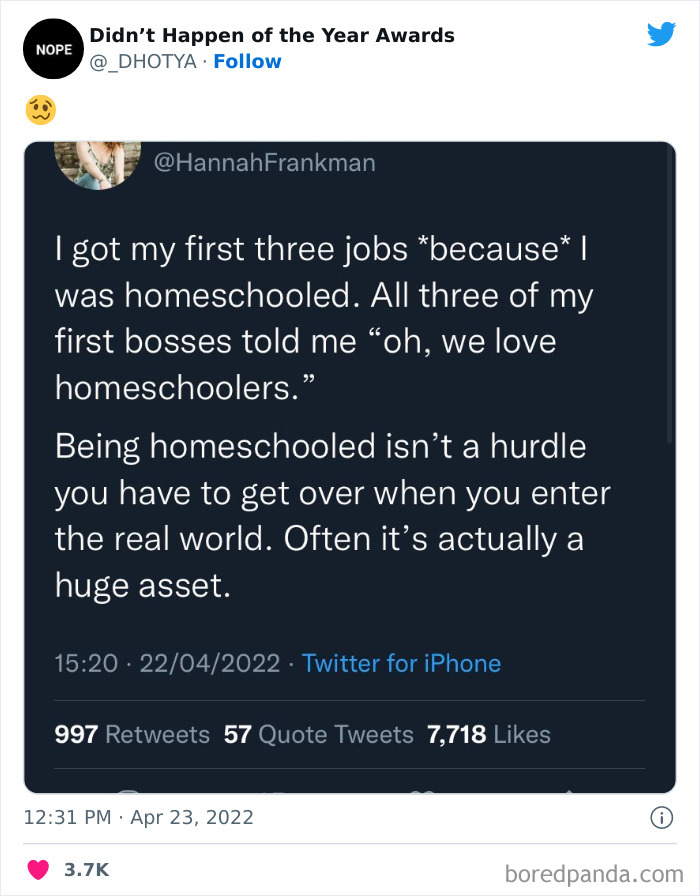Open HannahFrankman's profile photo
The height and width of the screenshot is (896, 700).
tap(96, 164)
